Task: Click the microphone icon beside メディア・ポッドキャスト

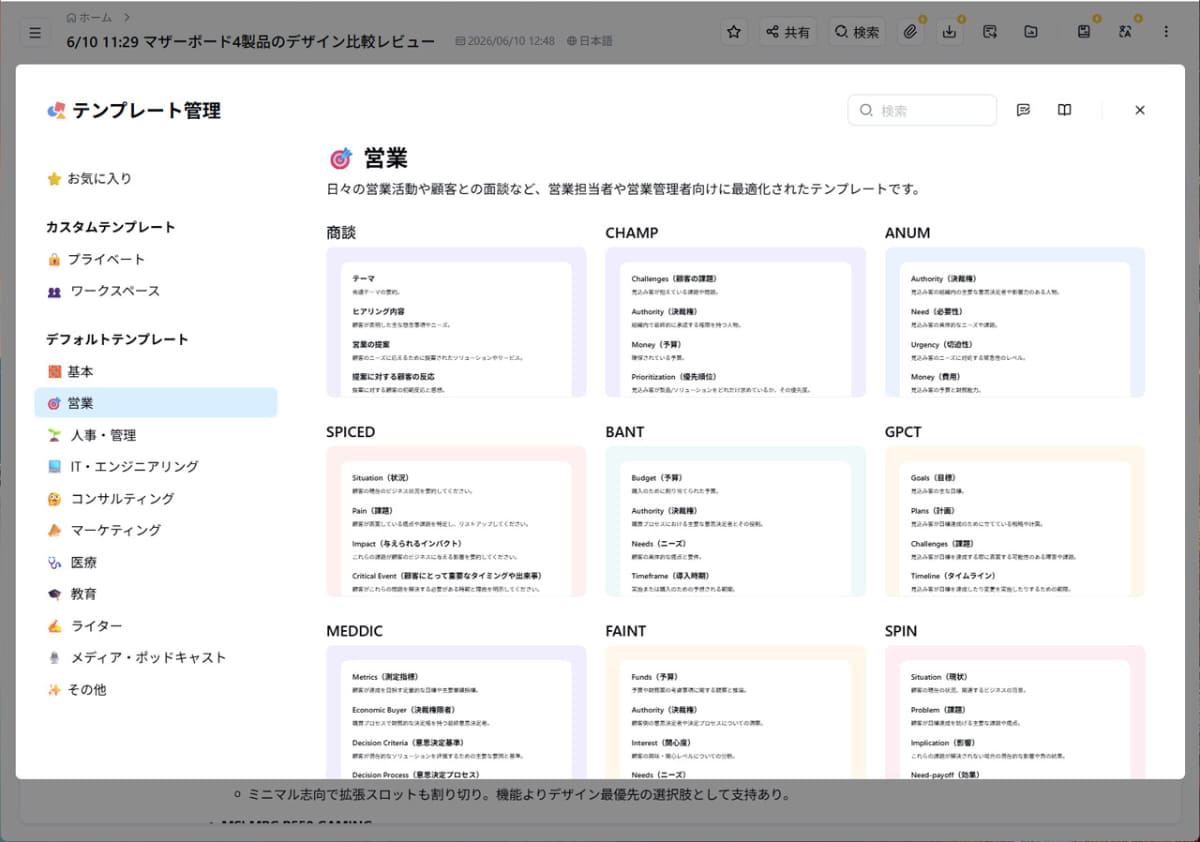Action: 54,657
